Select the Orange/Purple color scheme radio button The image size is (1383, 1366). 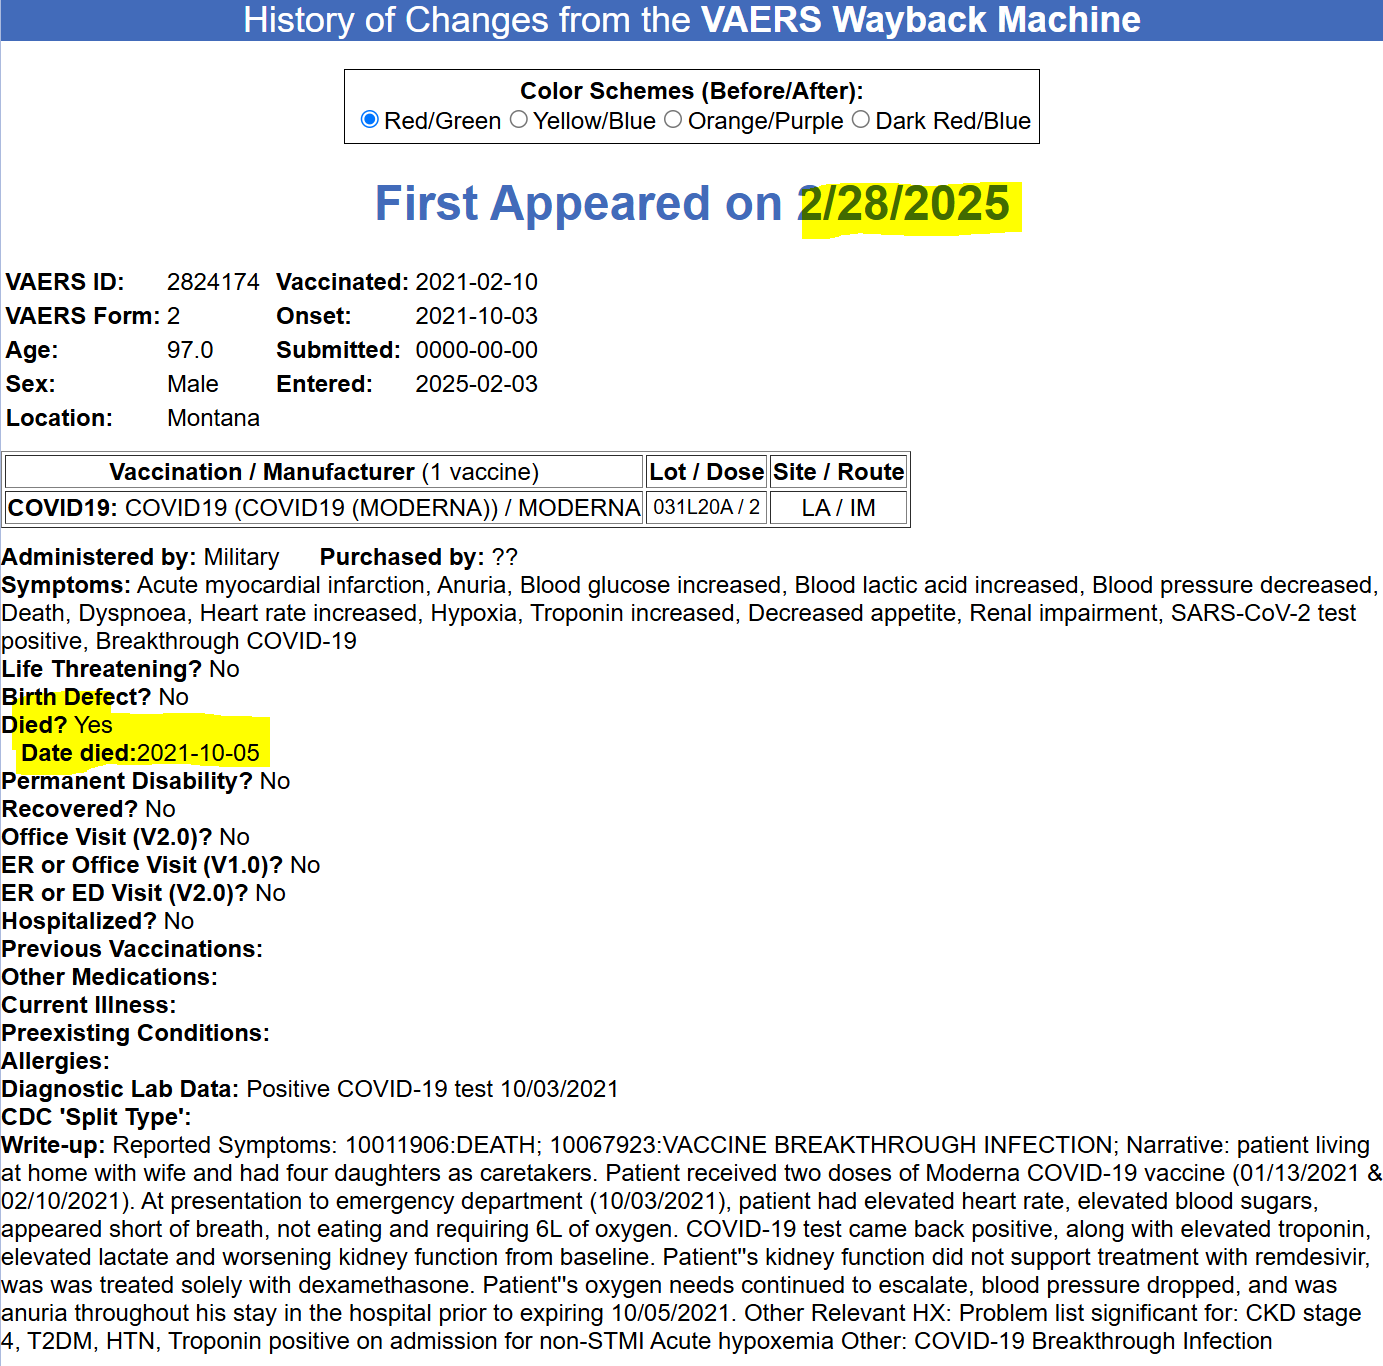[673, 120]
